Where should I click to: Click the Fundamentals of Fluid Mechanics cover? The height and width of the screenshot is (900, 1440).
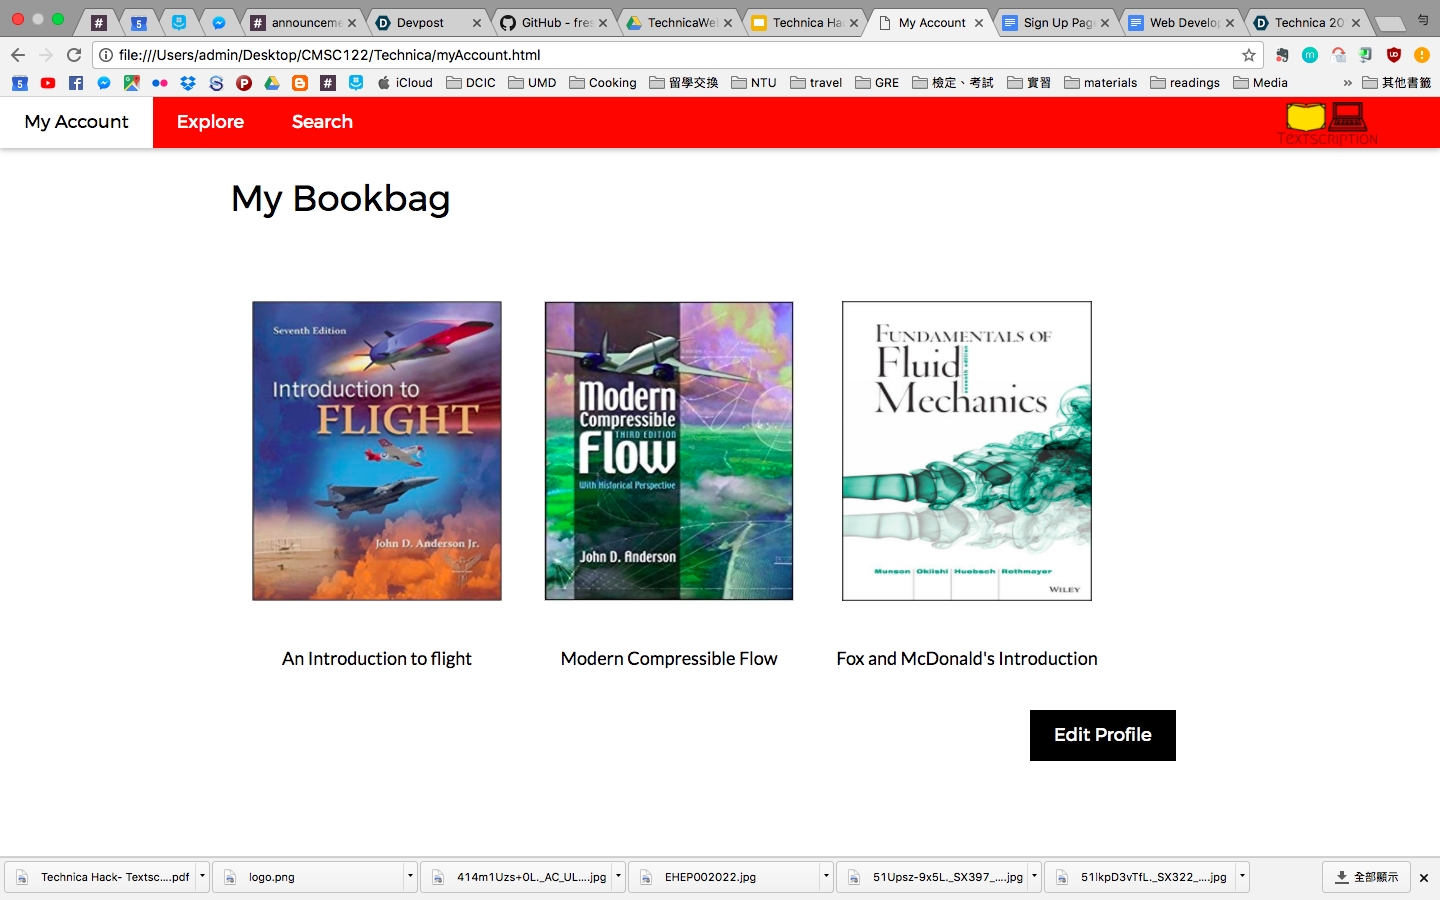(x=967, y=451)
